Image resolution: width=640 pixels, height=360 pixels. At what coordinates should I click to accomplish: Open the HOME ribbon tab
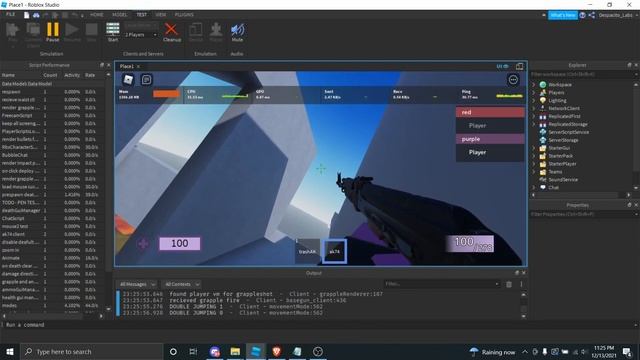[97, 15]
